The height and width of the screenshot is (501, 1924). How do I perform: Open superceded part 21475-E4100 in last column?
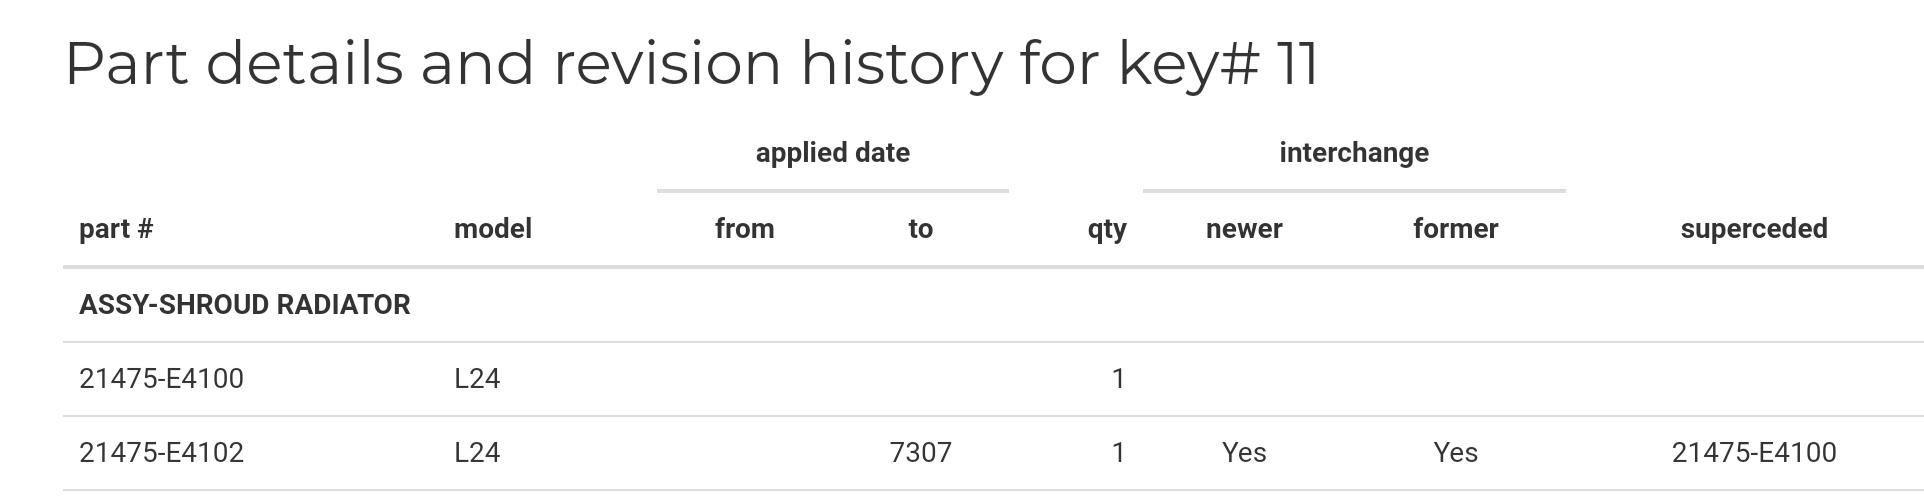click(1754, 453)
